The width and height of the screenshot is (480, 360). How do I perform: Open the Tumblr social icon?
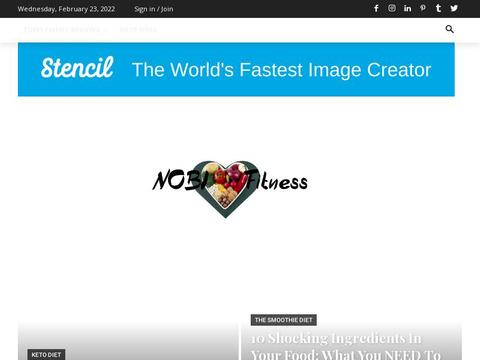(x=438, y=8)
